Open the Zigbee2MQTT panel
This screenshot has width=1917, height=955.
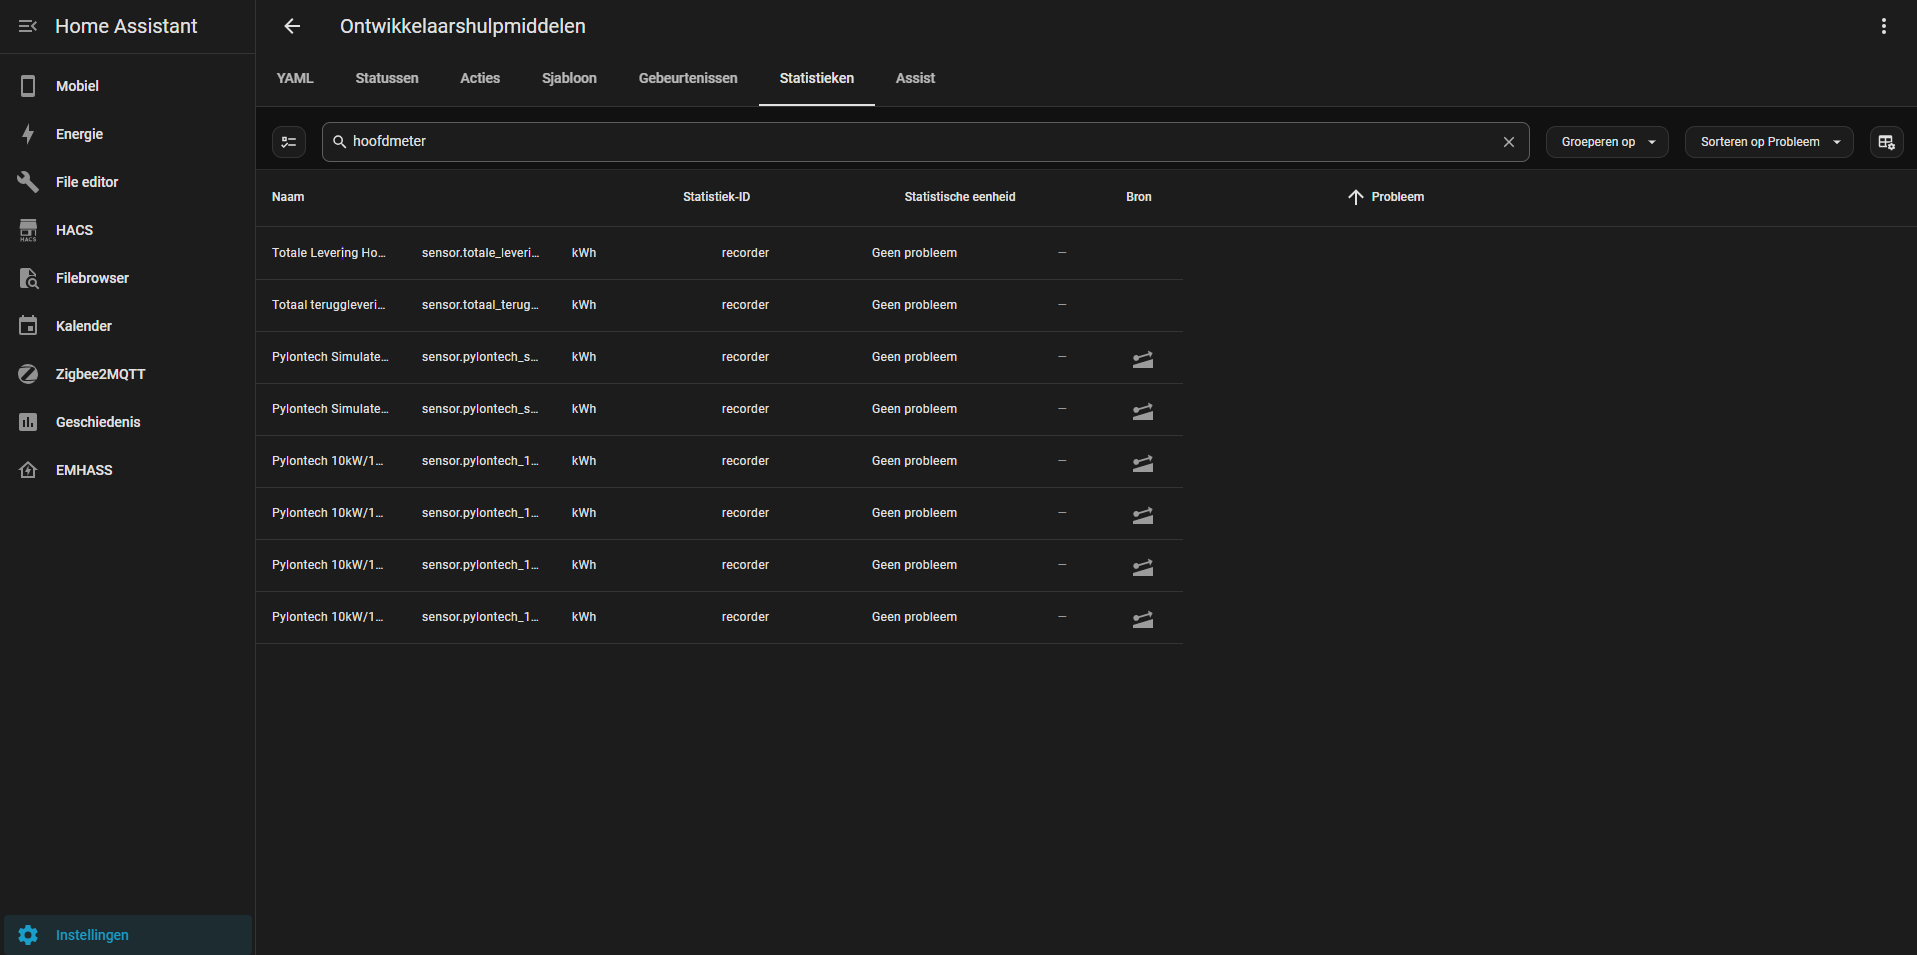[x=127, y=374]
